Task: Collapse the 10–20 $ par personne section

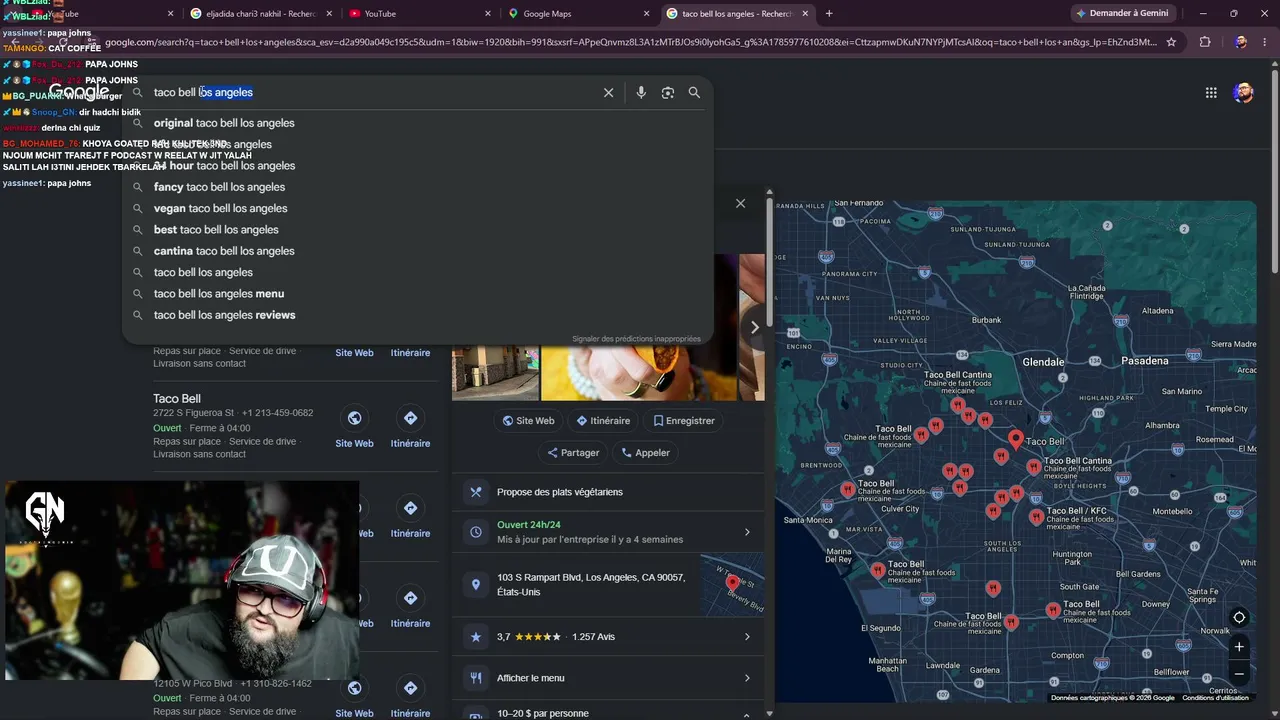Action: [747, 714]
